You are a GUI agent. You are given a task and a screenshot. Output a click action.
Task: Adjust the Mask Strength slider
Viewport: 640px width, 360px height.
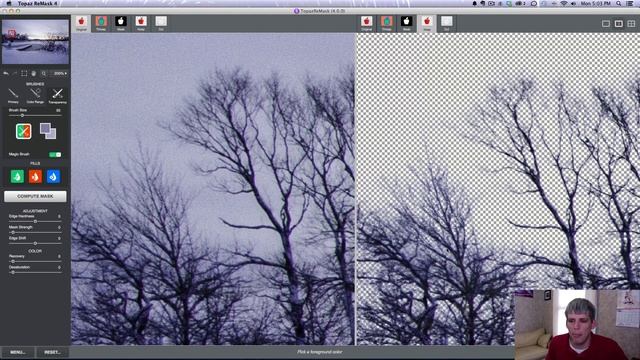point(35,232)
